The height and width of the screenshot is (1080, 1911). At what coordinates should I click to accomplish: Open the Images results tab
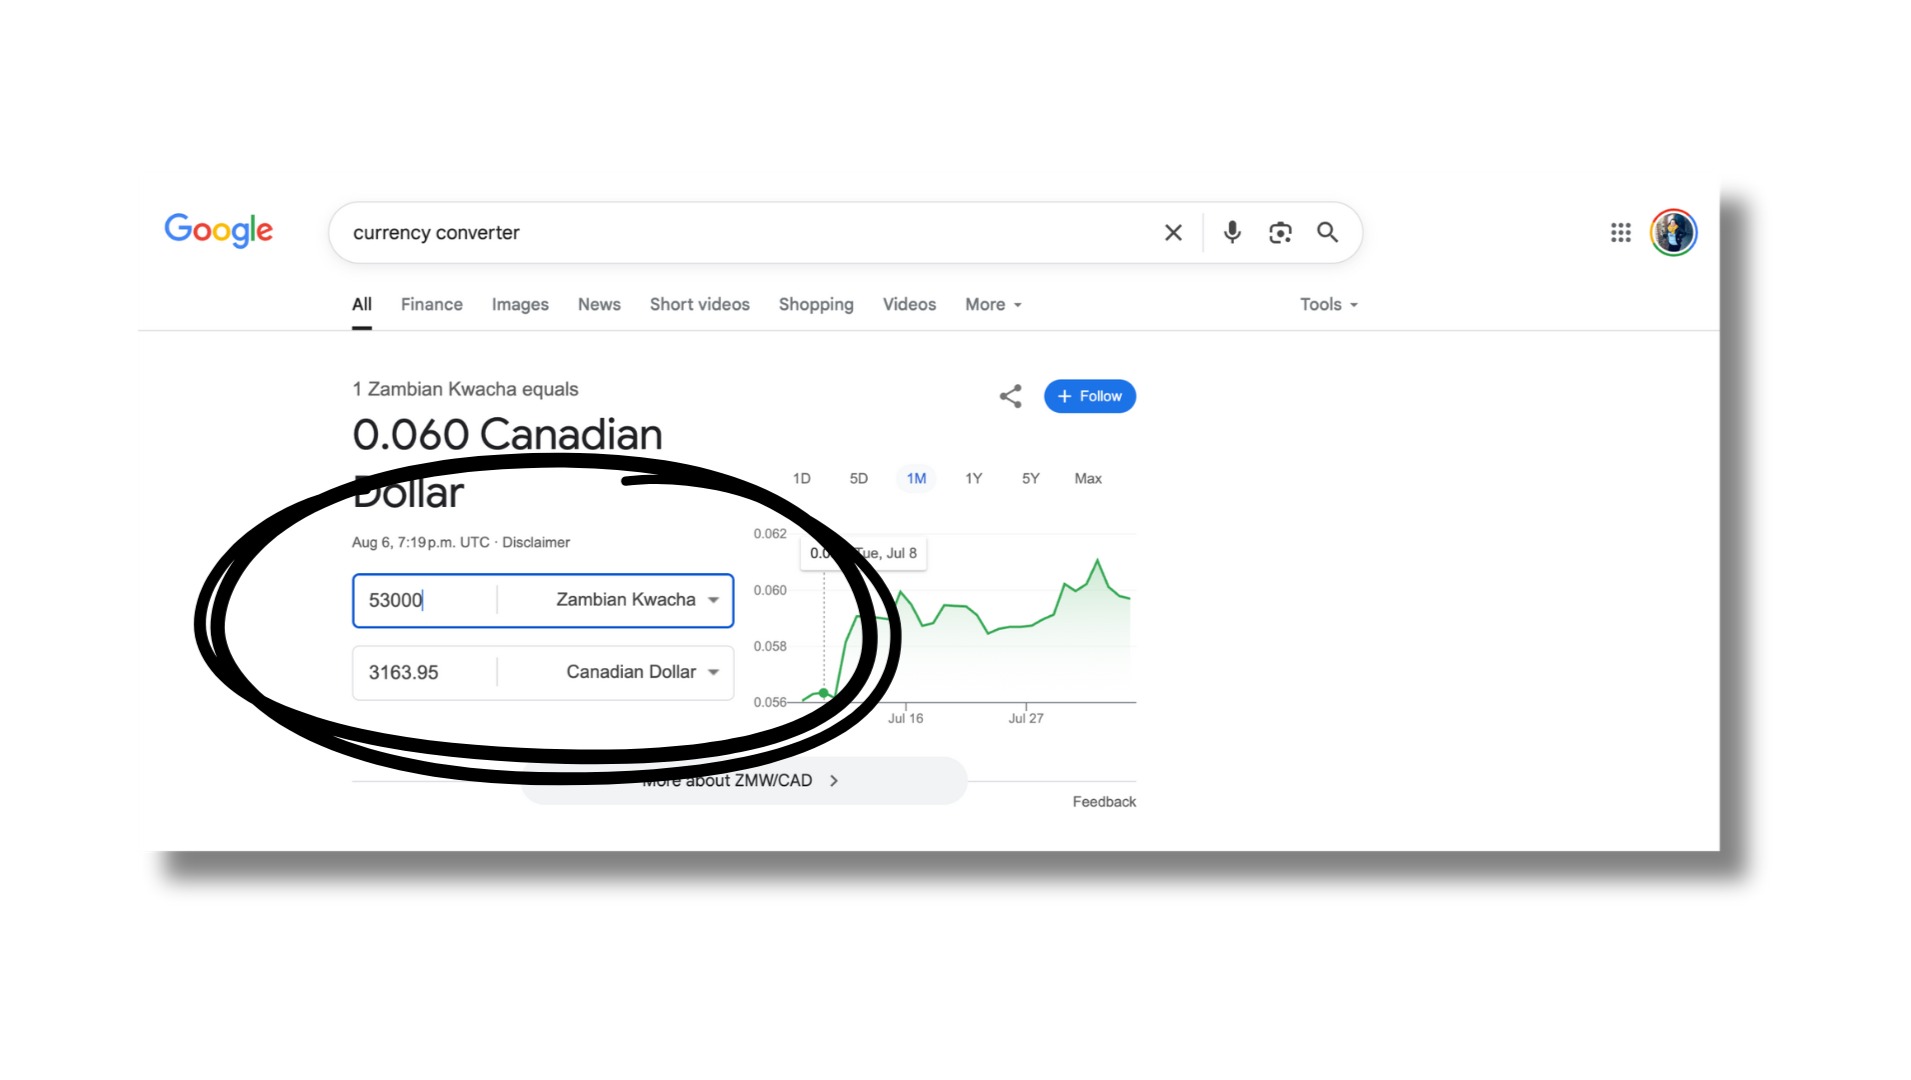[x=520, y=305]
